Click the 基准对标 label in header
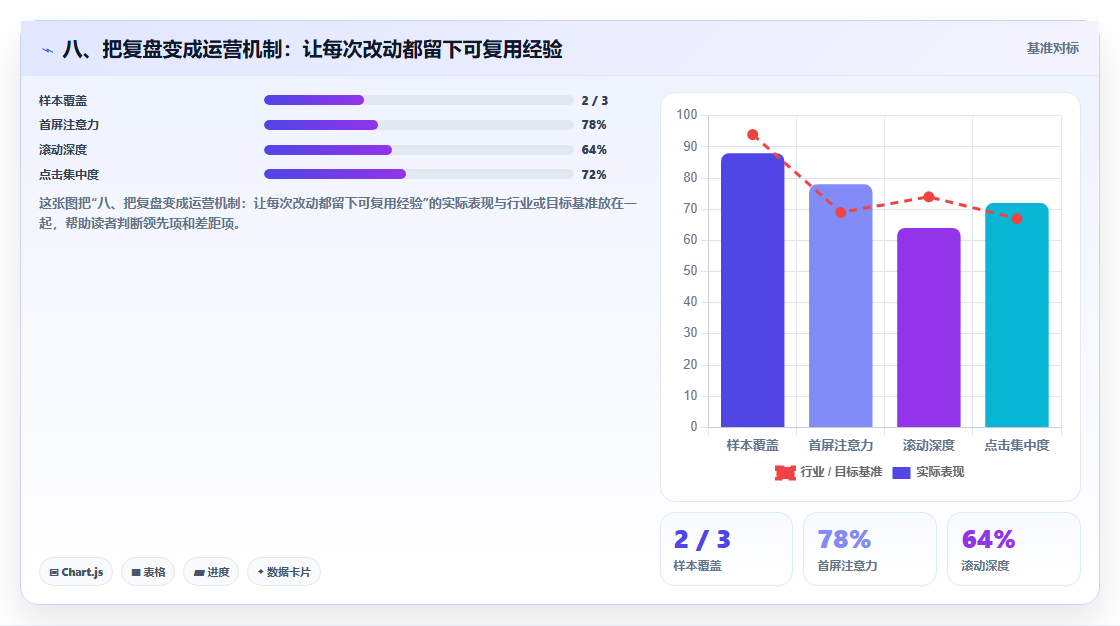 [1052, 49]
